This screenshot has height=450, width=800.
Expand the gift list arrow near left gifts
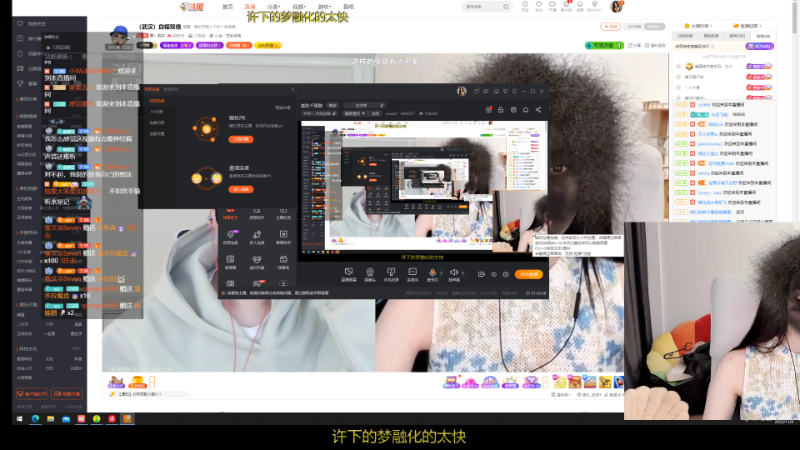pyautogui.click(x=152, y=381)
